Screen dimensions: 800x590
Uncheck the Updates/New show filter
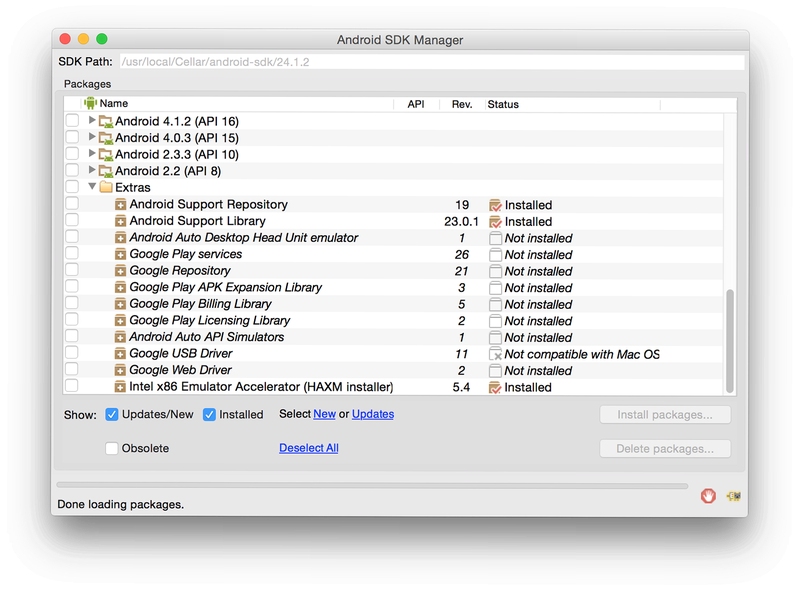coord(112,414)
